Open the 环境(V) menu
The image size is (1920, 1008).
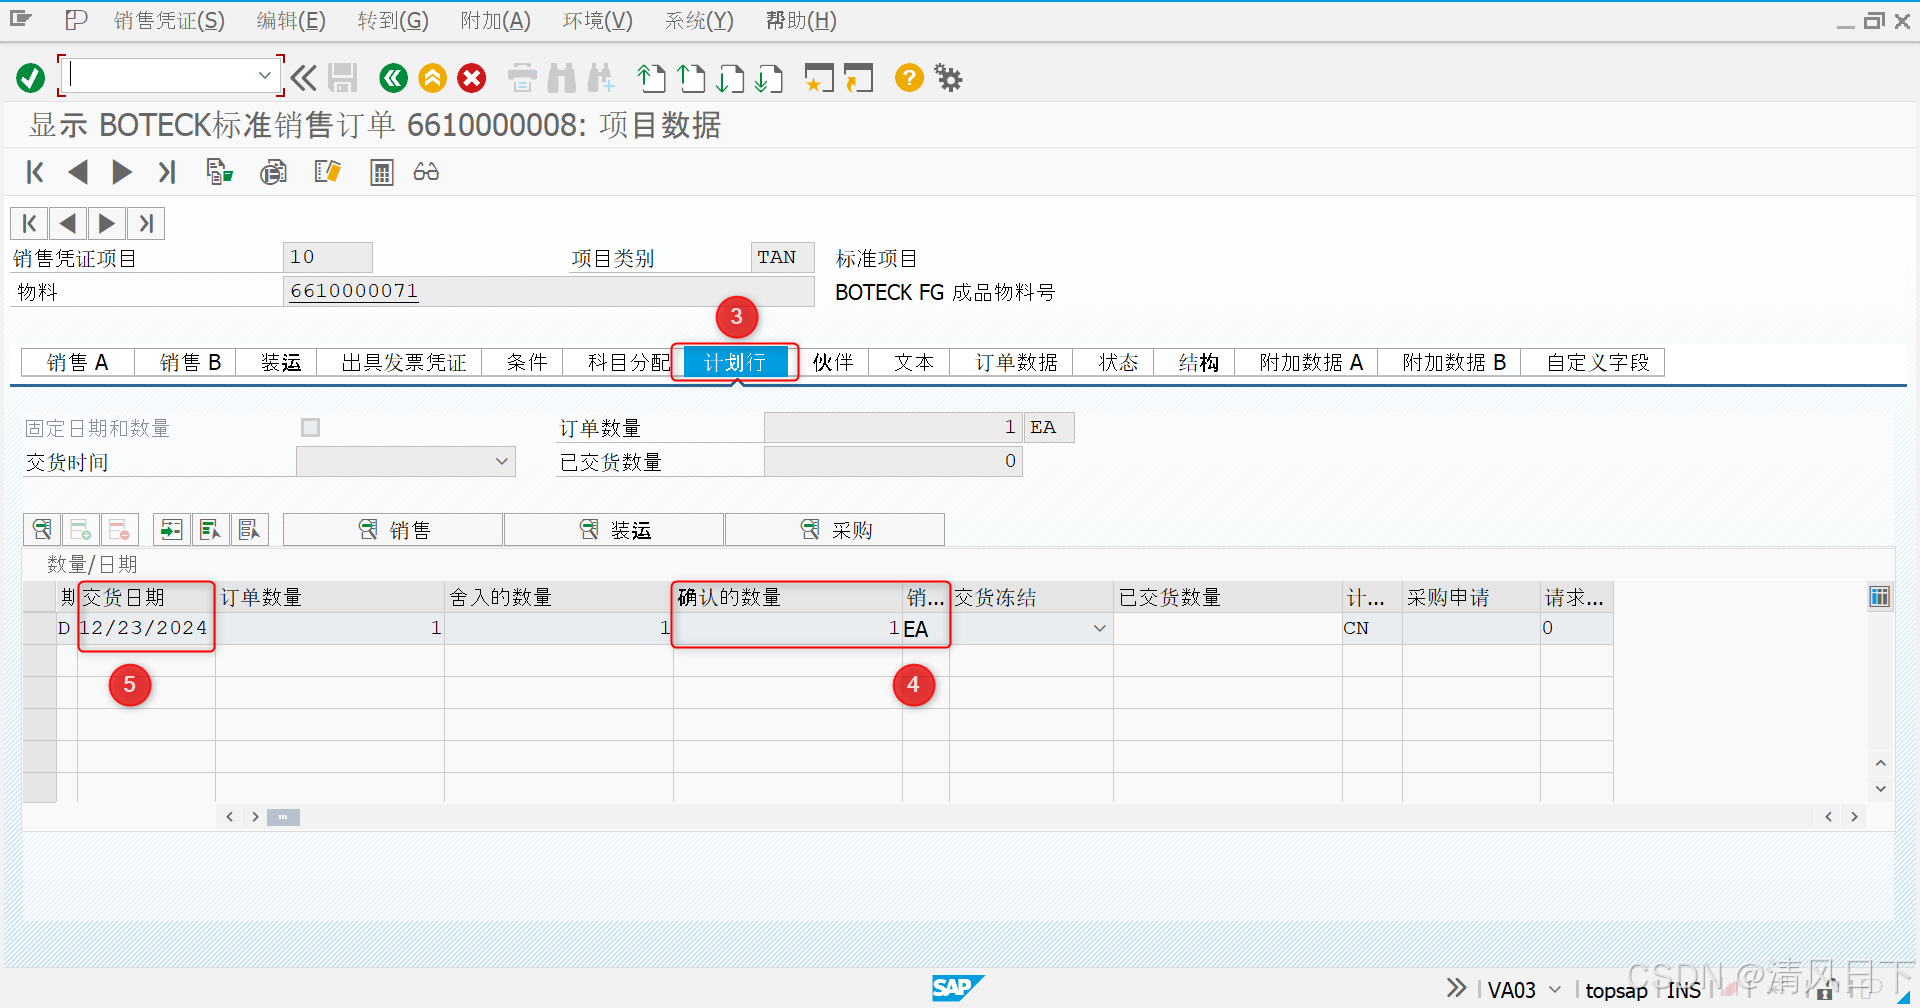[598, 20]
